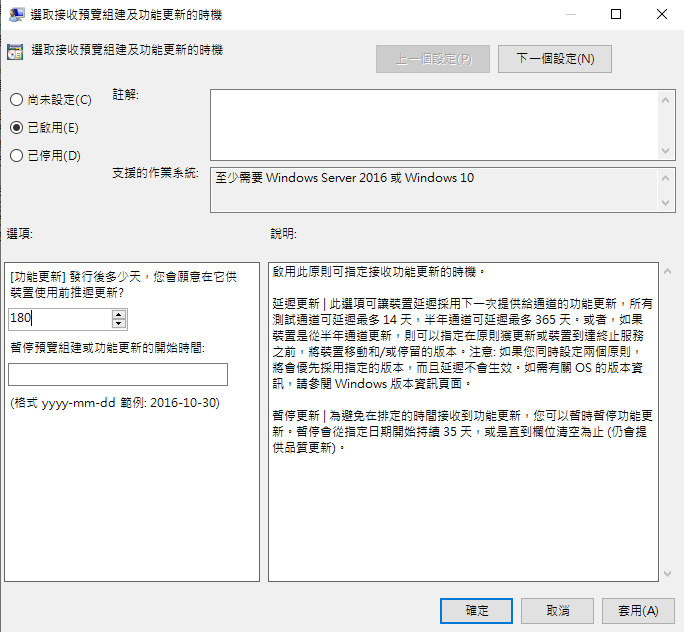
Task: Select the 已啟用 radio button
Action: click(15, 128)
